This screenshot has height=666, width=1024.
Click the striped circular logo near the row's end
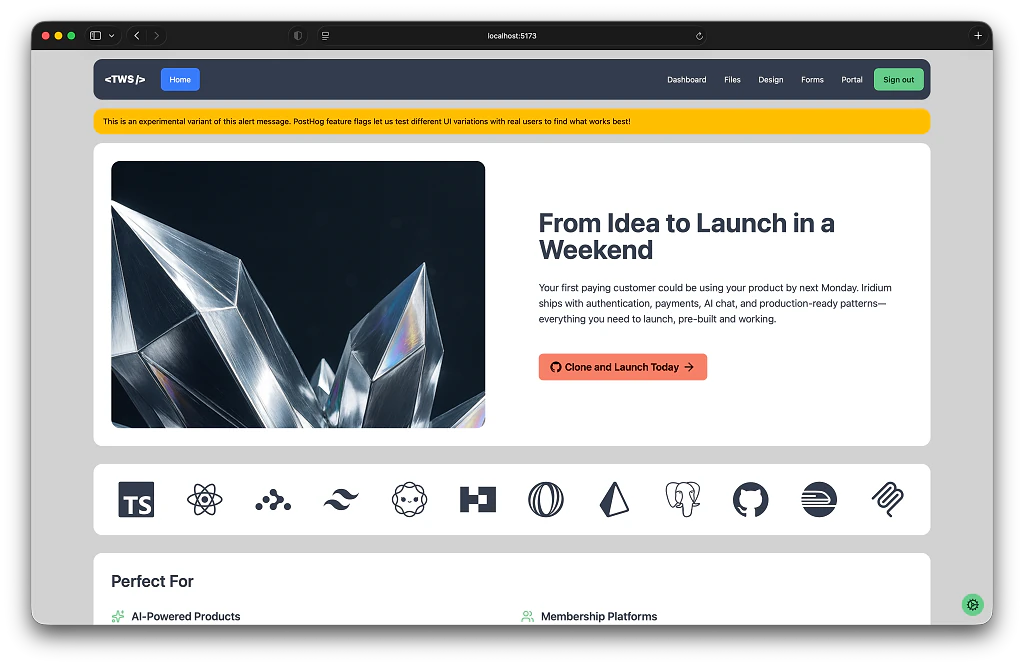pos(819,500)
